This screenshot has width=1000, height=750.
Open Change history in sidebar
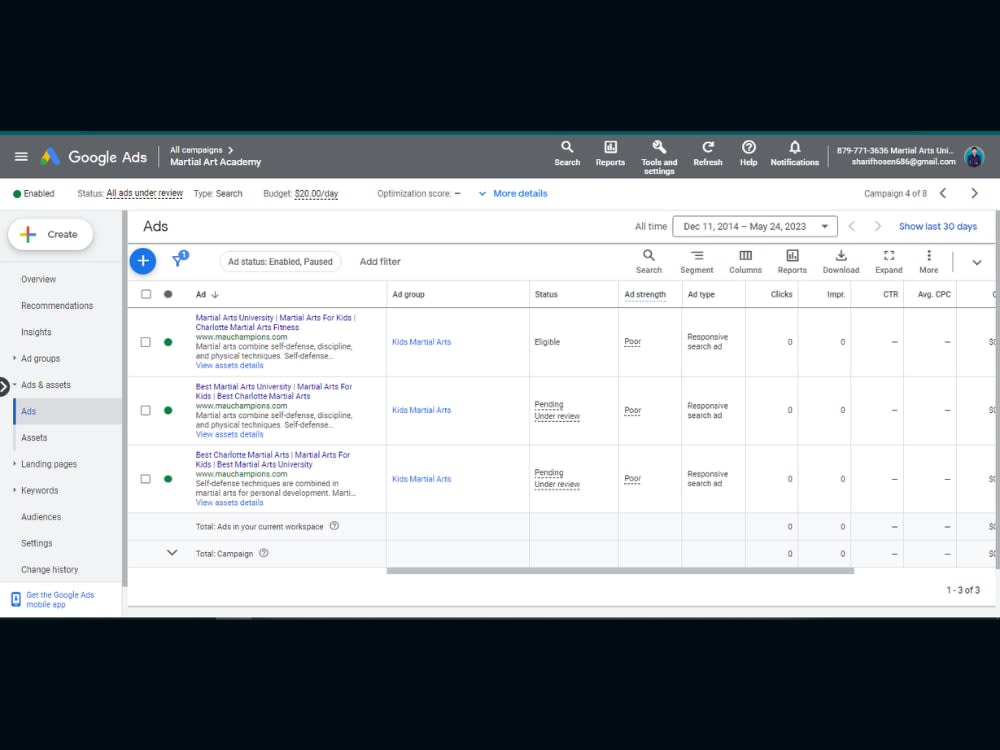pyautogui.click(x=49, y=570)
